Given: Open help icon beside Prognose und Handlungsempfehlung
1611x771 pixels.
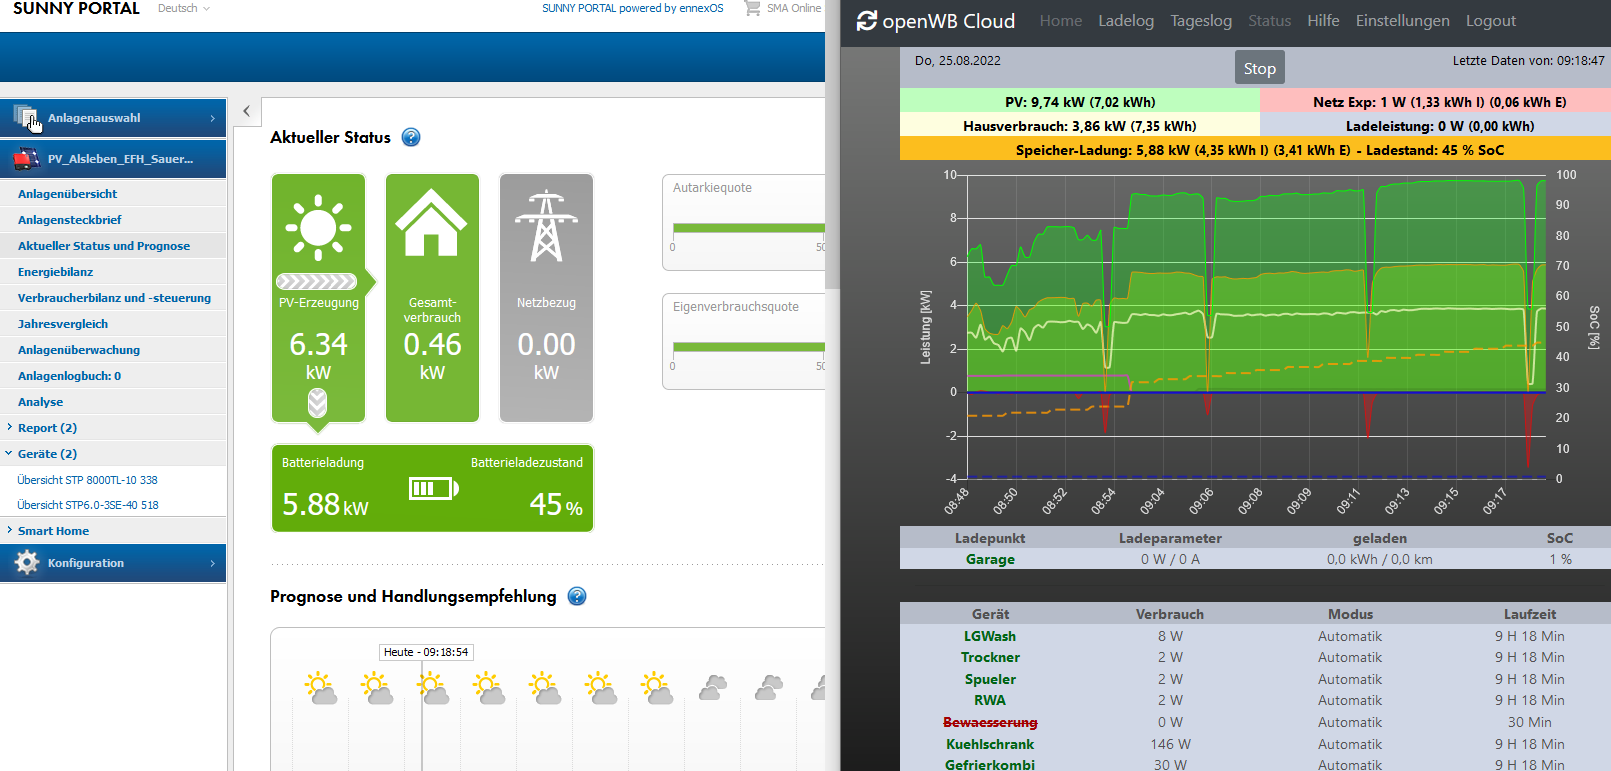Looking at the screenshot, I should (577, 597).
